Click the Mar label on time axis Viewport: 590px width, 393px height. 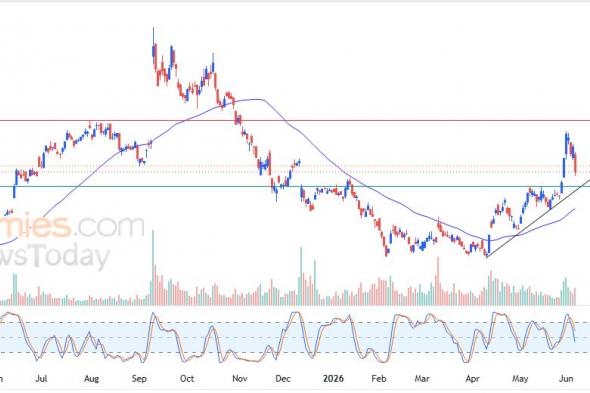click(422, 378)
